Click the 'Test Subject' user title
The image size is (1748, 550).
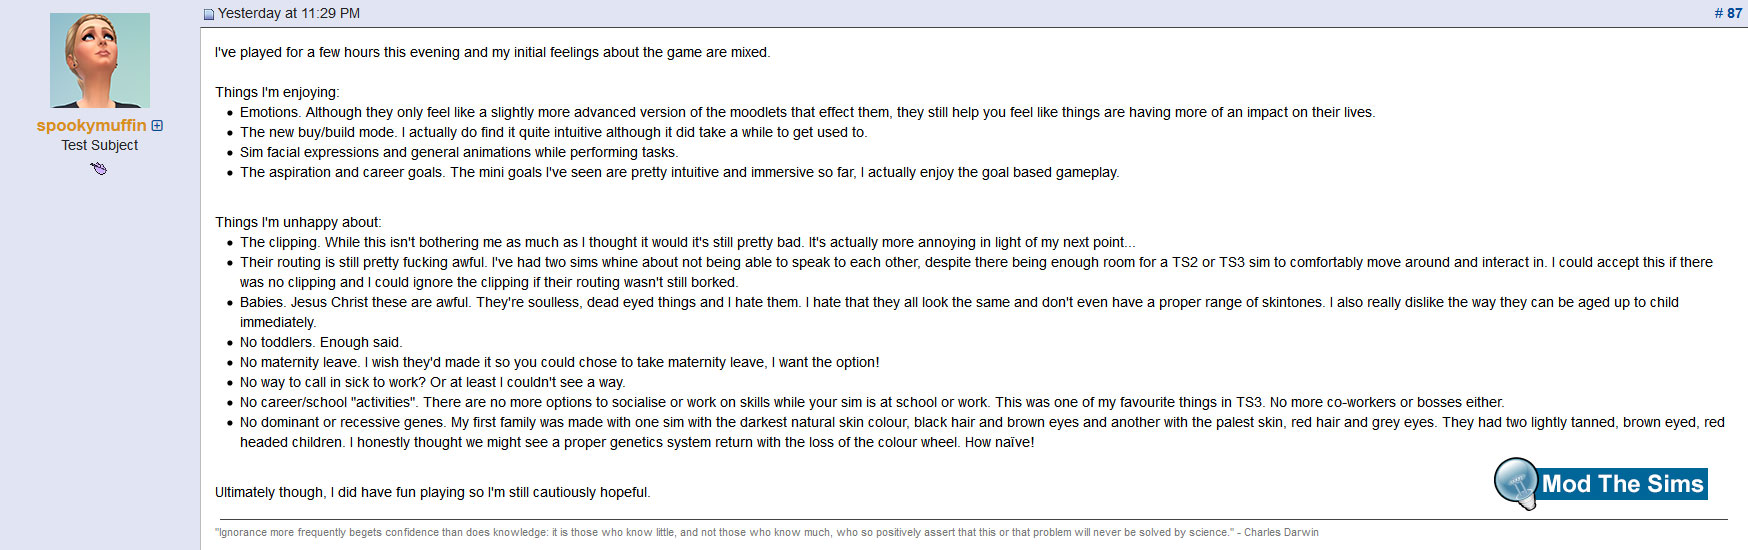click(x=99, y=145)
